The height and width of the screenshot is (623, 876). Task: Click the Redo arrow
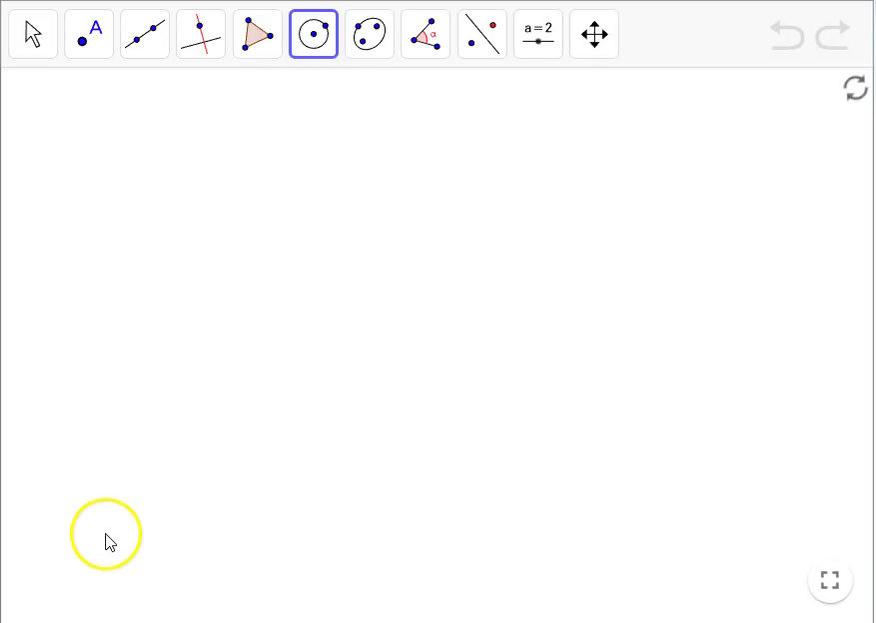[833, 35]
